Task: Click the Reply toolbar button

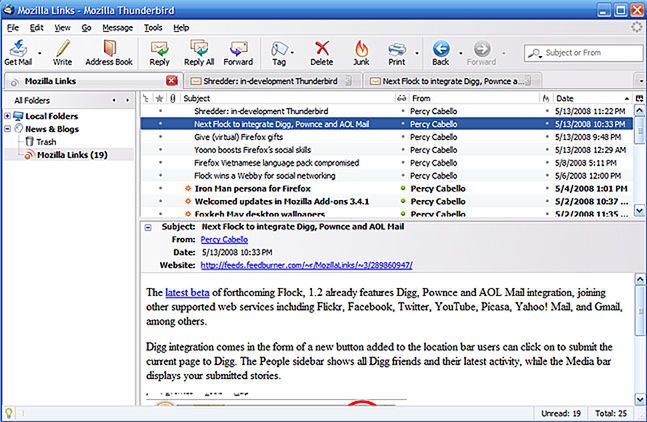Action: (x=159, y=53)
